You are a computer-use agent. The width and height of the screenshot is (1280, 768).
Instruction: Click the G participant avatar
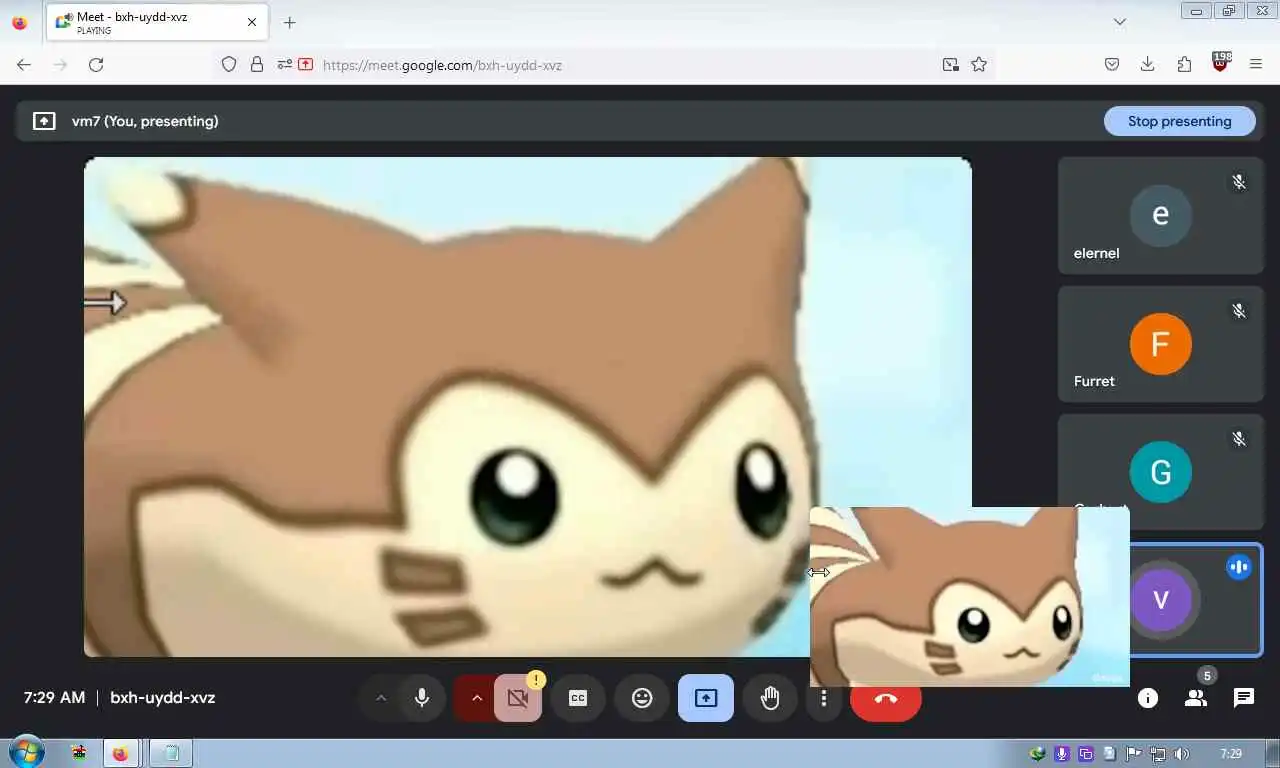(x=1161, y=472)
